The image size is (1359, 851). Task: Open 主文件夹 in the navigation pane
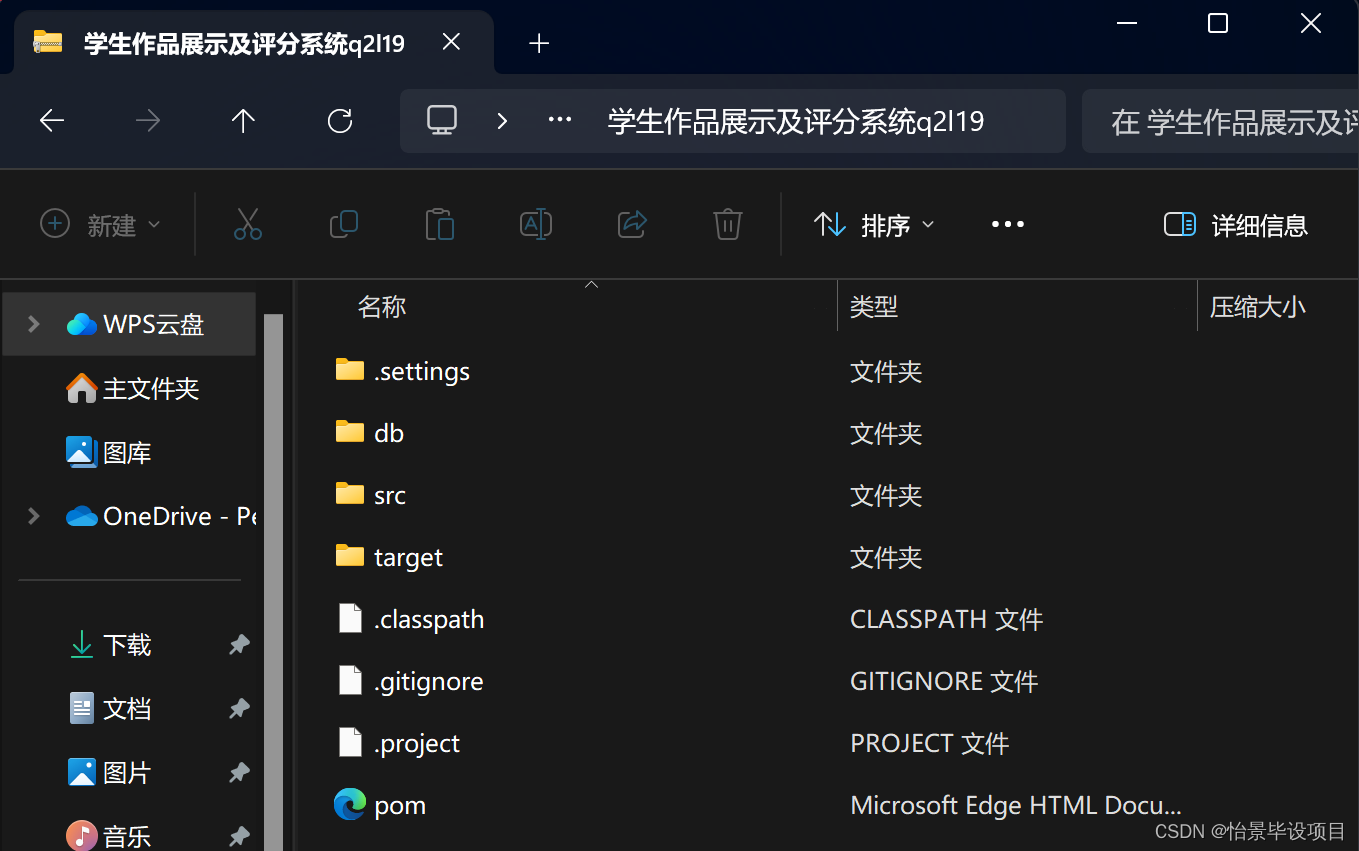click(133, 388)
